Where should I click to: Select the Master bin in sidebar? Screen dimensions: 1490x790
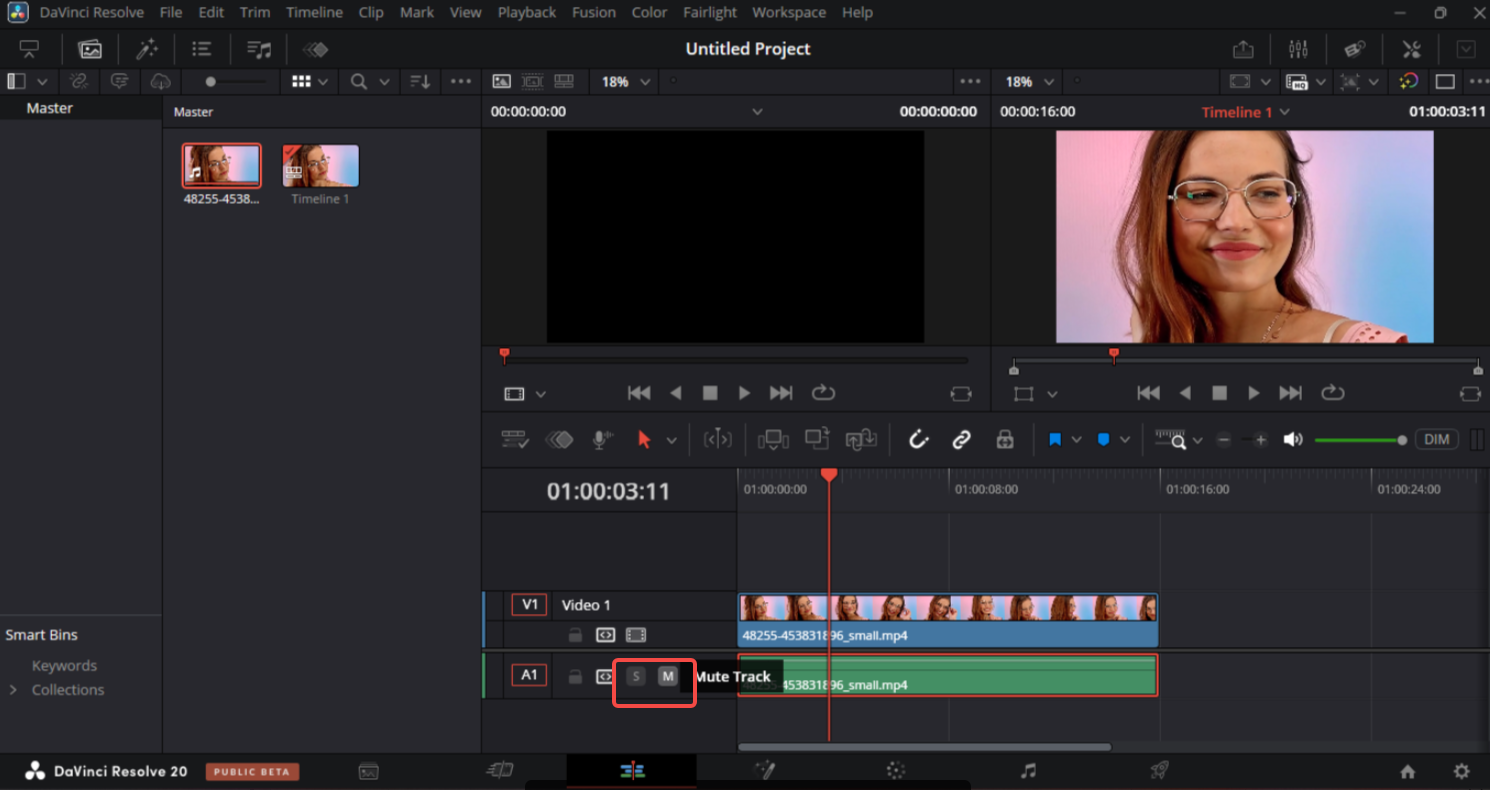(x=50, y=108)
